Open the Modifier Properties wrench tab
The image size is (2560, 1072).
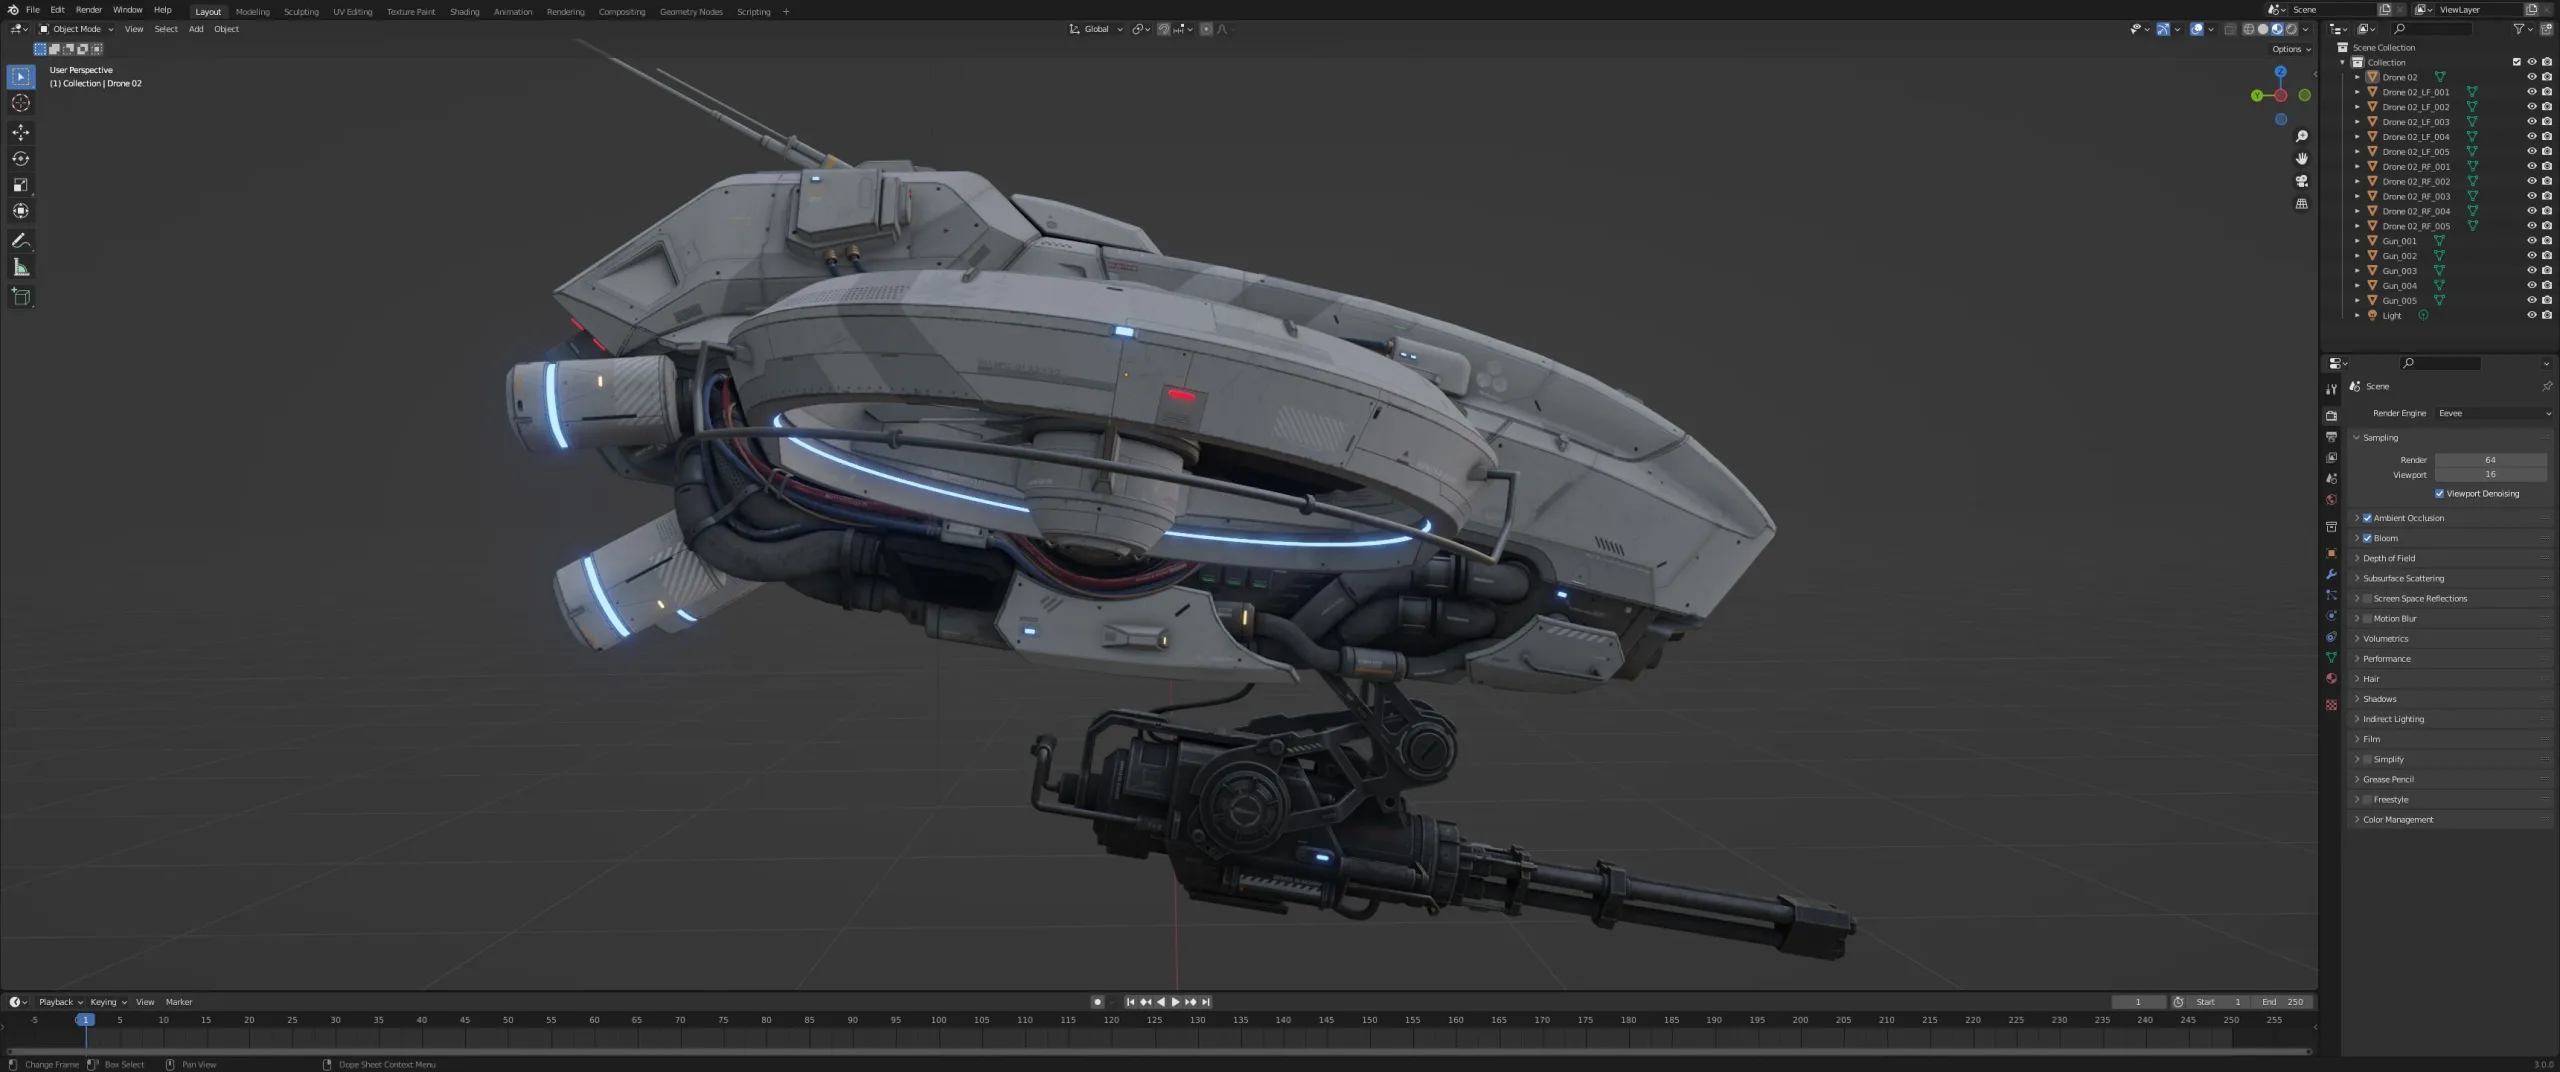point(2331,574)
